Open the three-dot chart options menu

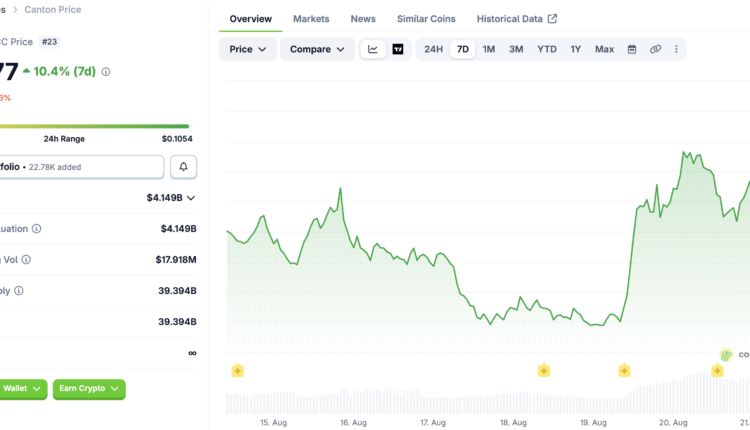pyautogui.click(x=676, y=49)
